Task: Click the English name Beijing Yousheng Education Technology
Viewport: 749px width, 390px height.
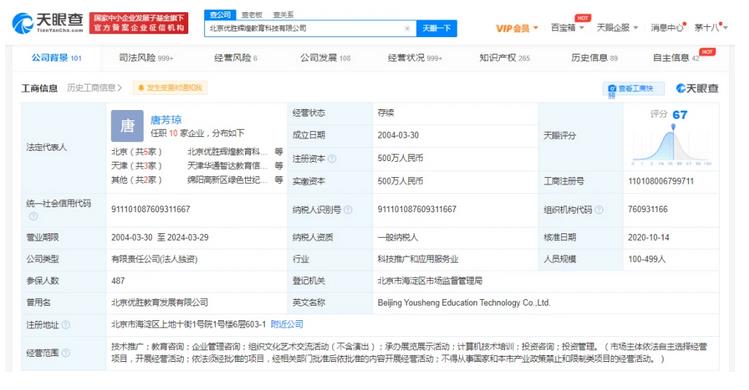Action: tap(464, 303)
